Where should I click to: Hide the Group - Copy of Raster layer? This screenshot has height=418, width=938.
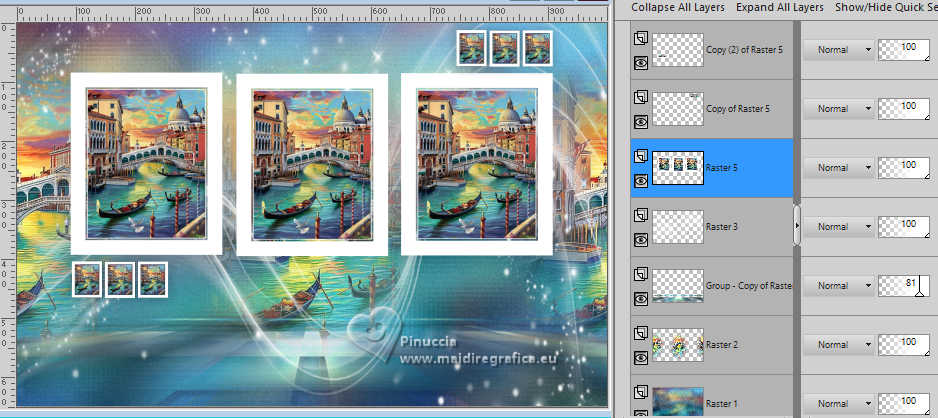[641, 299]
